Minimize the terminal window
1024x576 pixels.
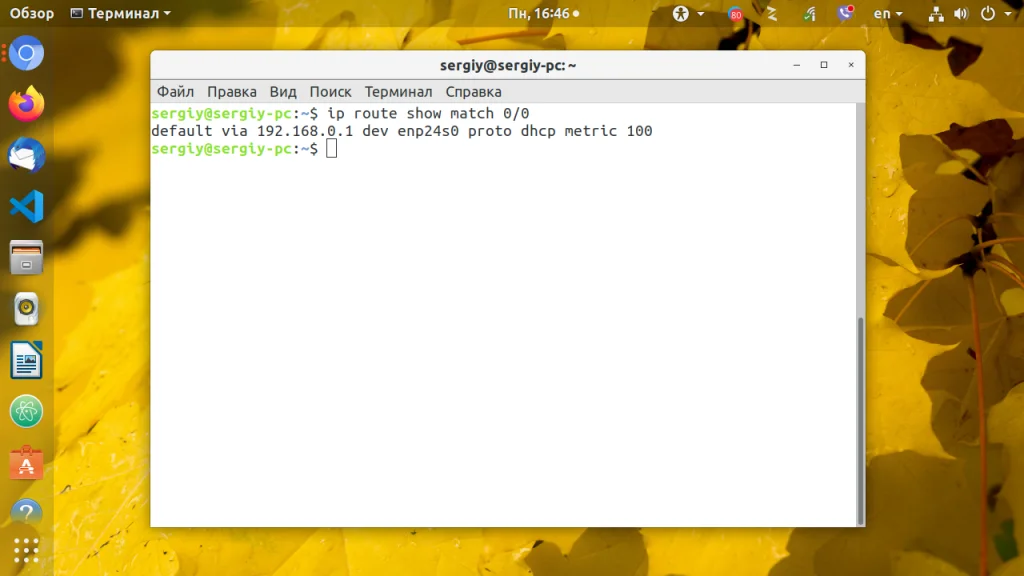click(797, 65)
